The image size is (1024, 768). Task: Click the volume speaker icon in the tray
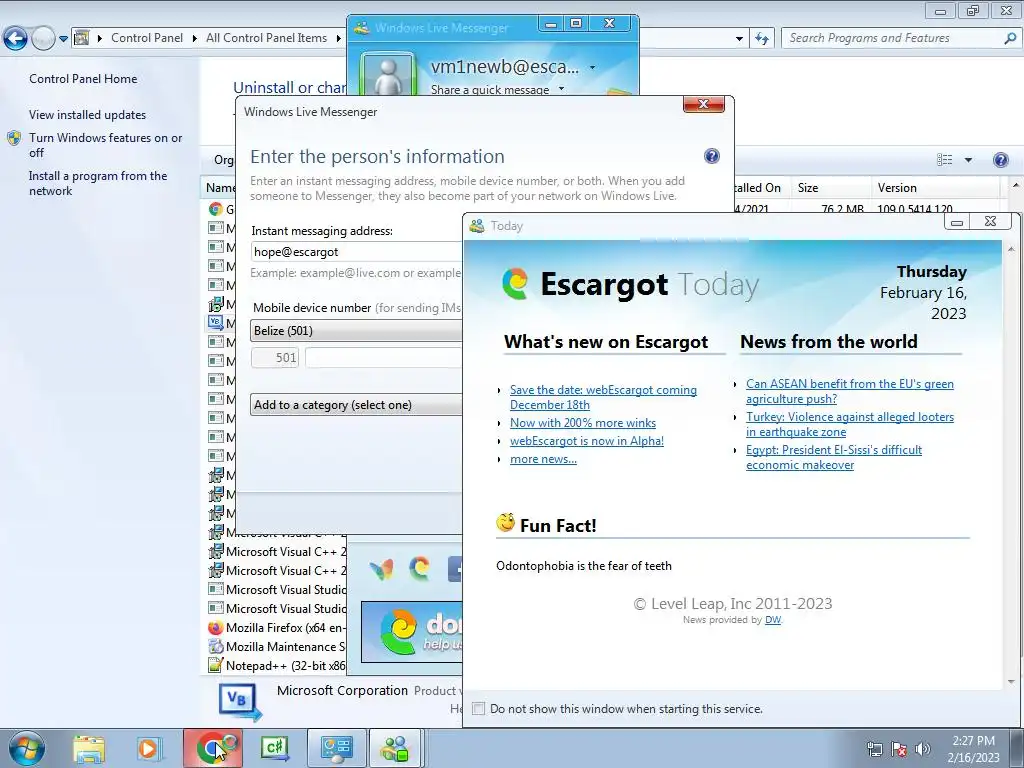coord(923,749)
